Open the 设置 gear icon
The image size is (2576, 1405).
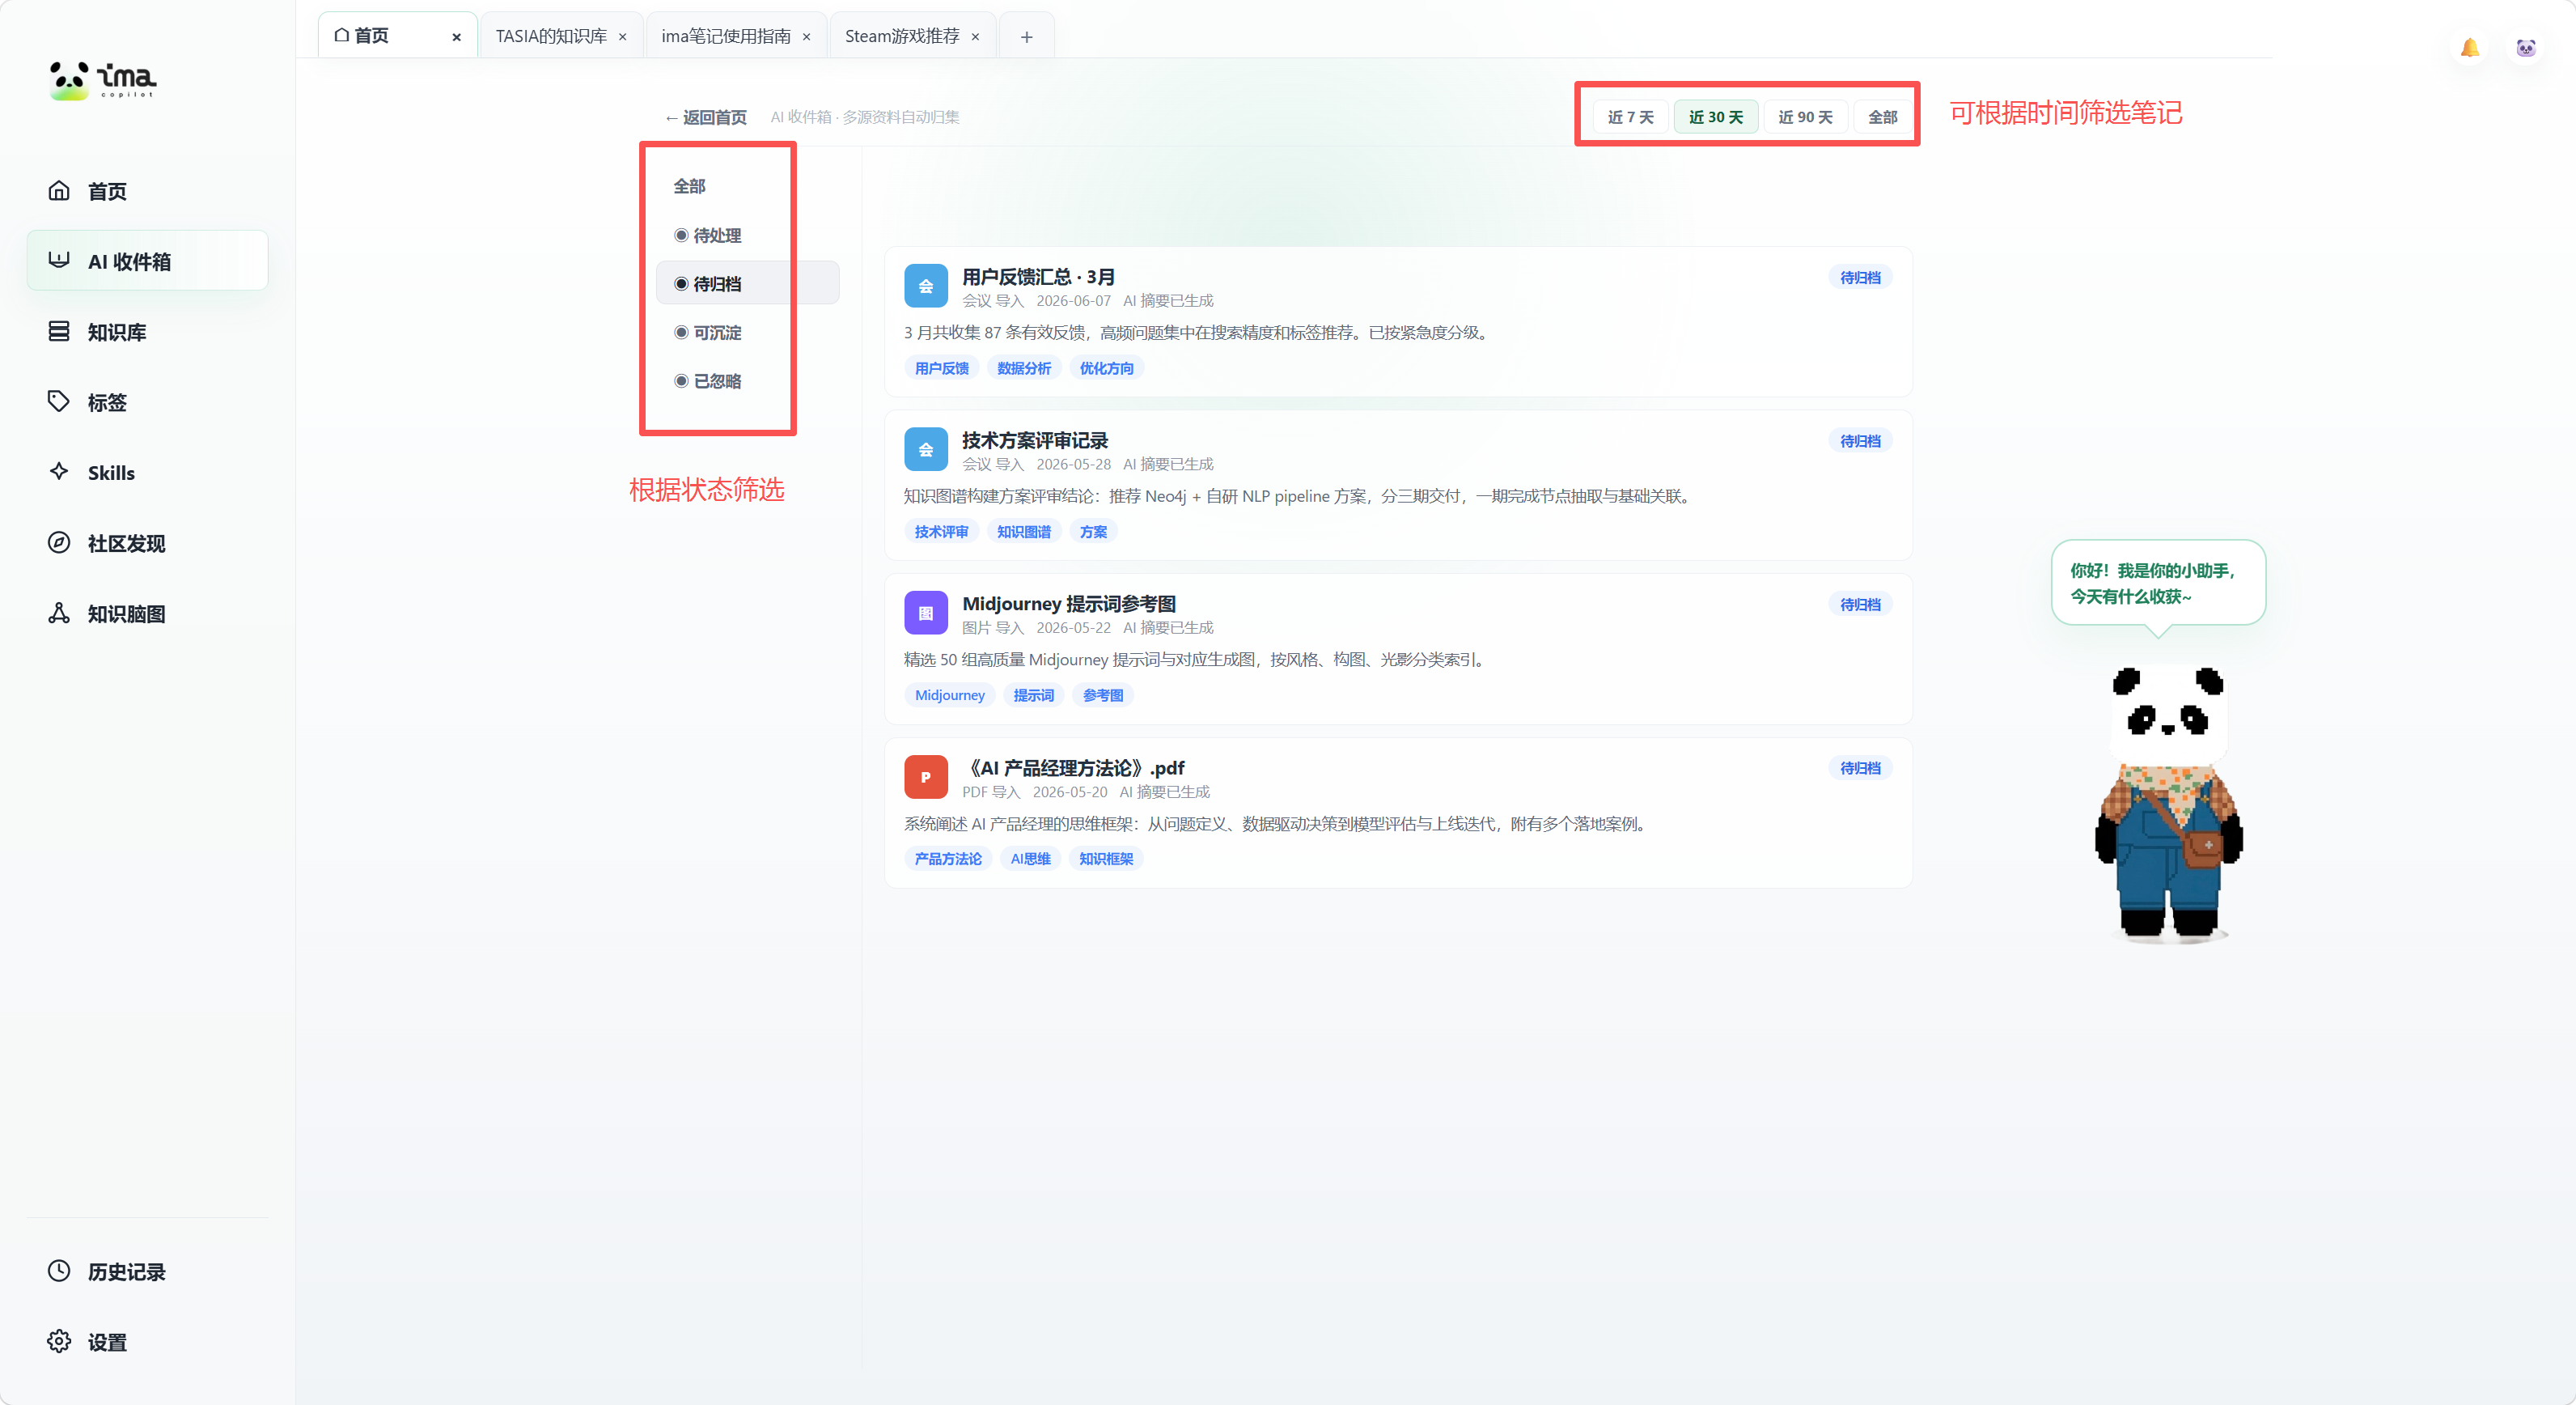pos(59,1341)
